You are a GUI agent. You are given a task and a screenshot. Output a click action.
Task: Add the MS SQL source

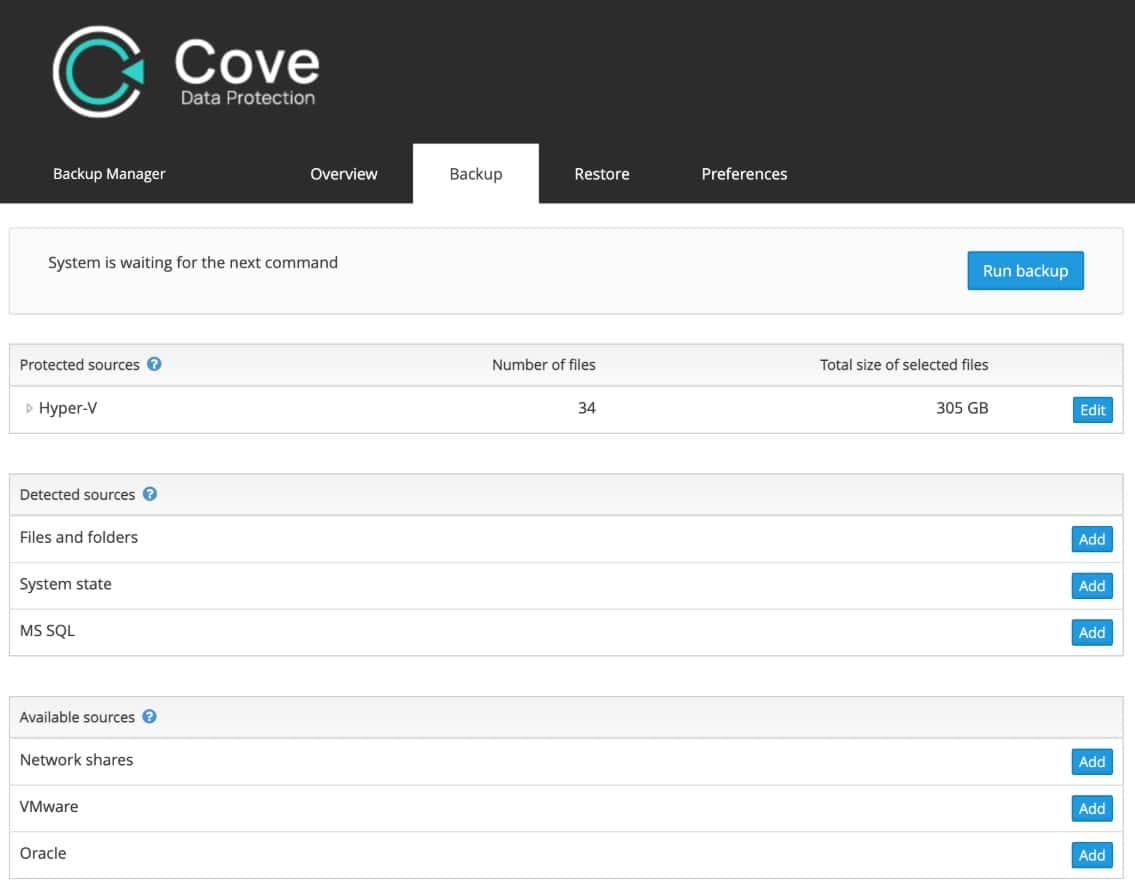click(x=1092, y=632)
